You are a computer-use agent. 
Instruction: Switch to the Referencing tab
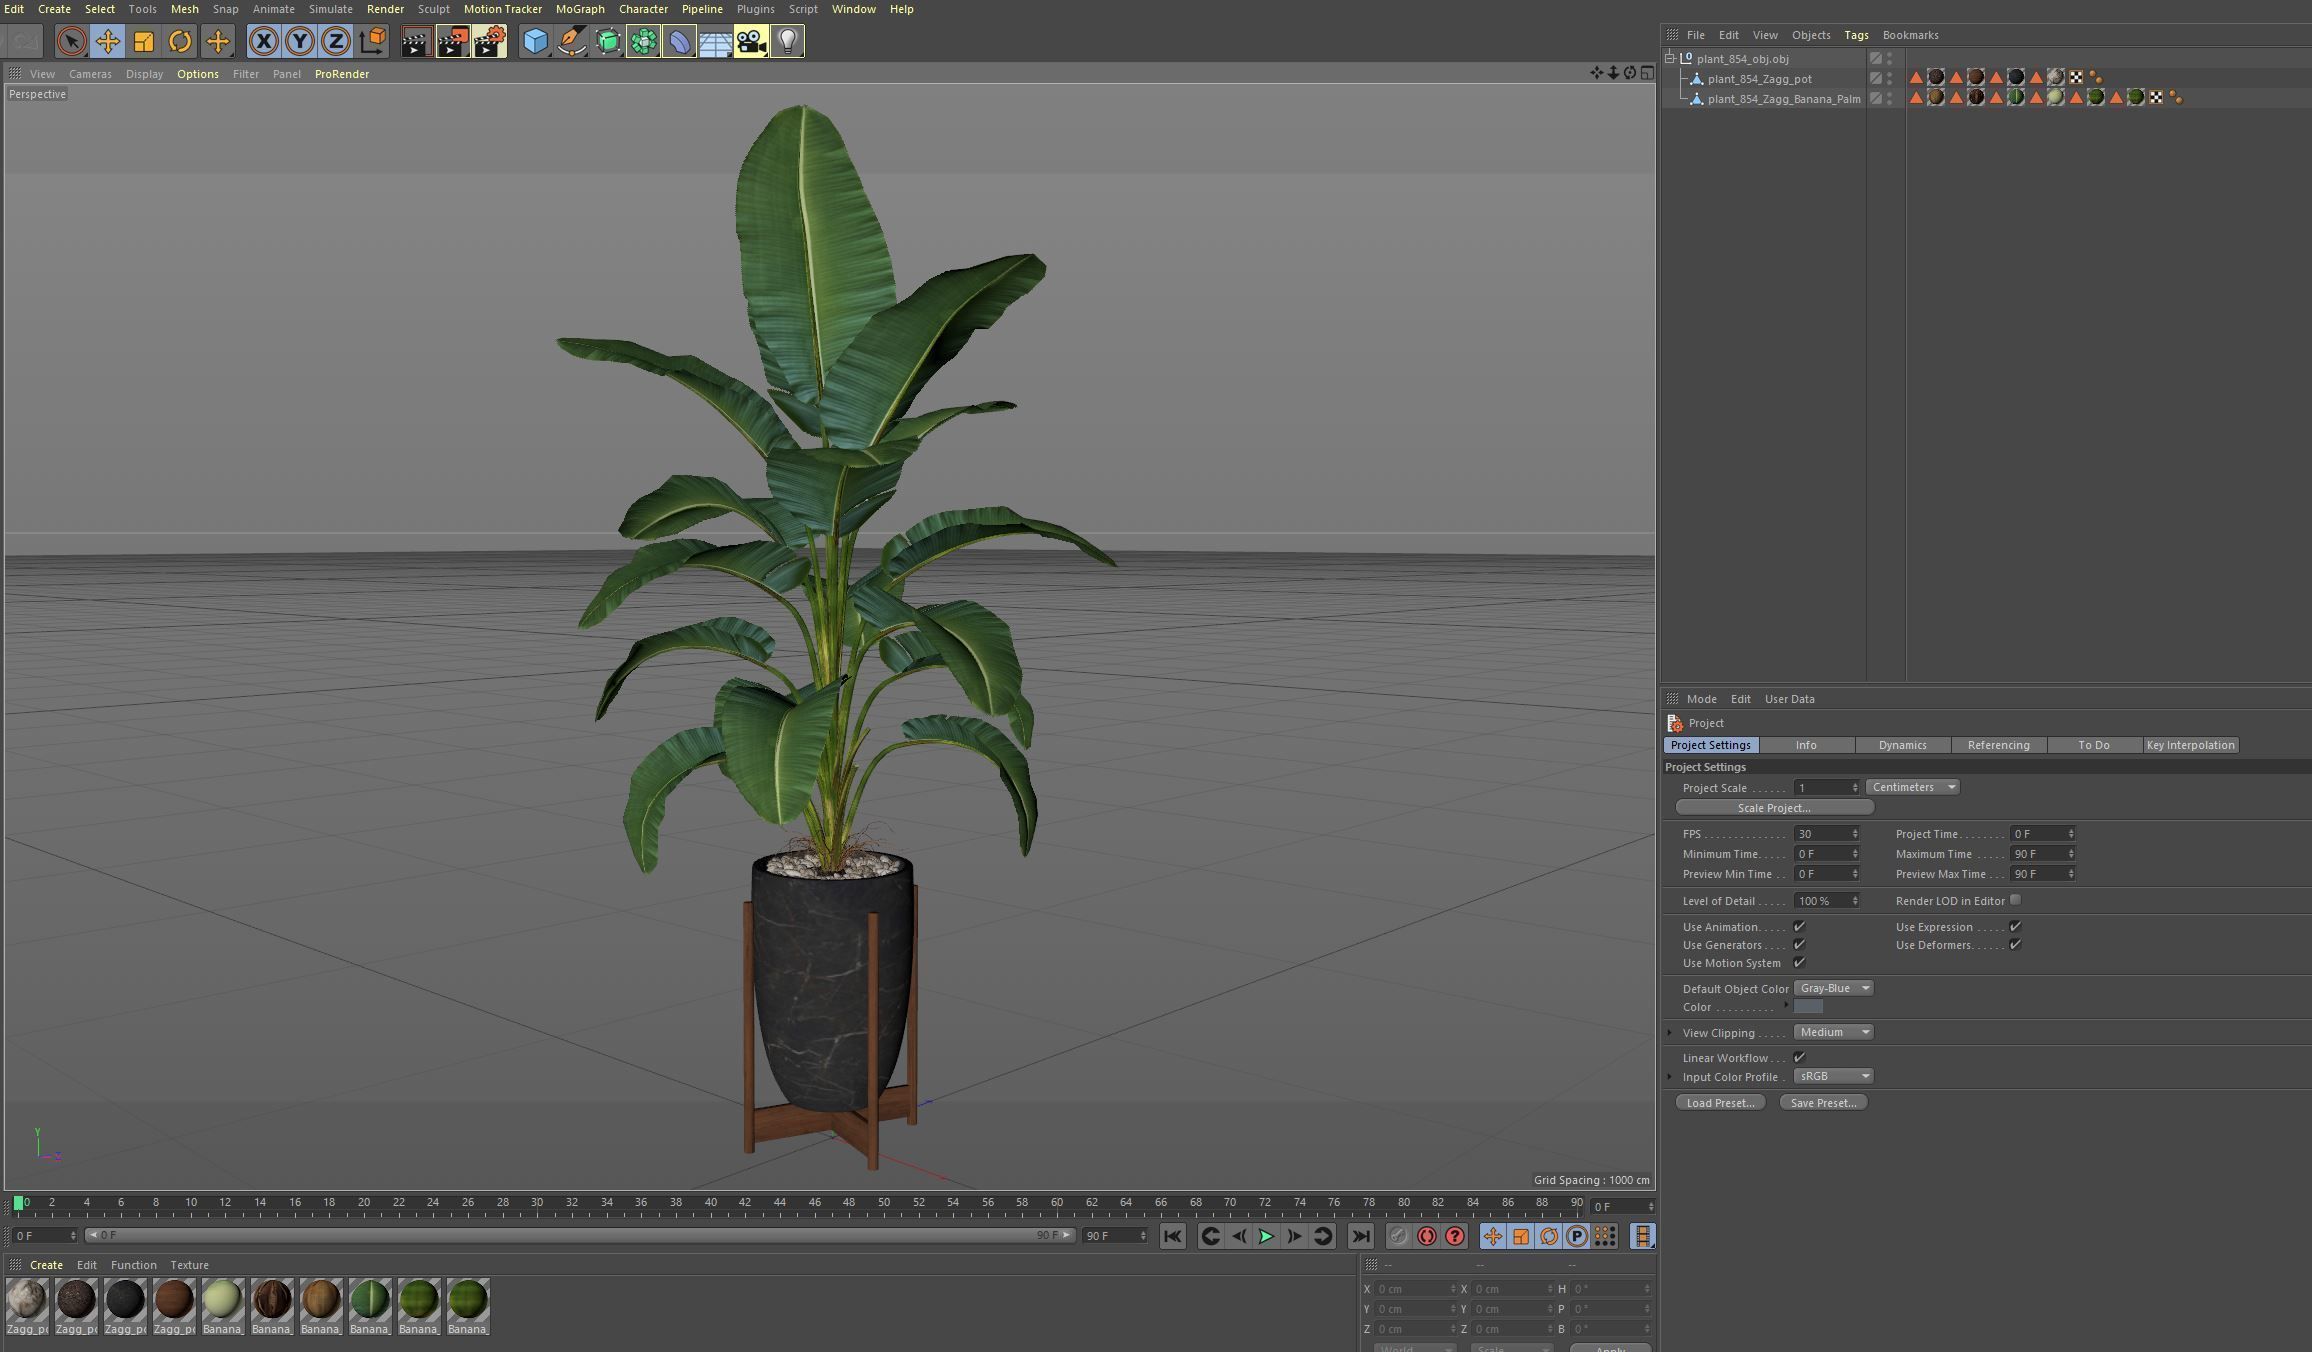pos(1998,745)
